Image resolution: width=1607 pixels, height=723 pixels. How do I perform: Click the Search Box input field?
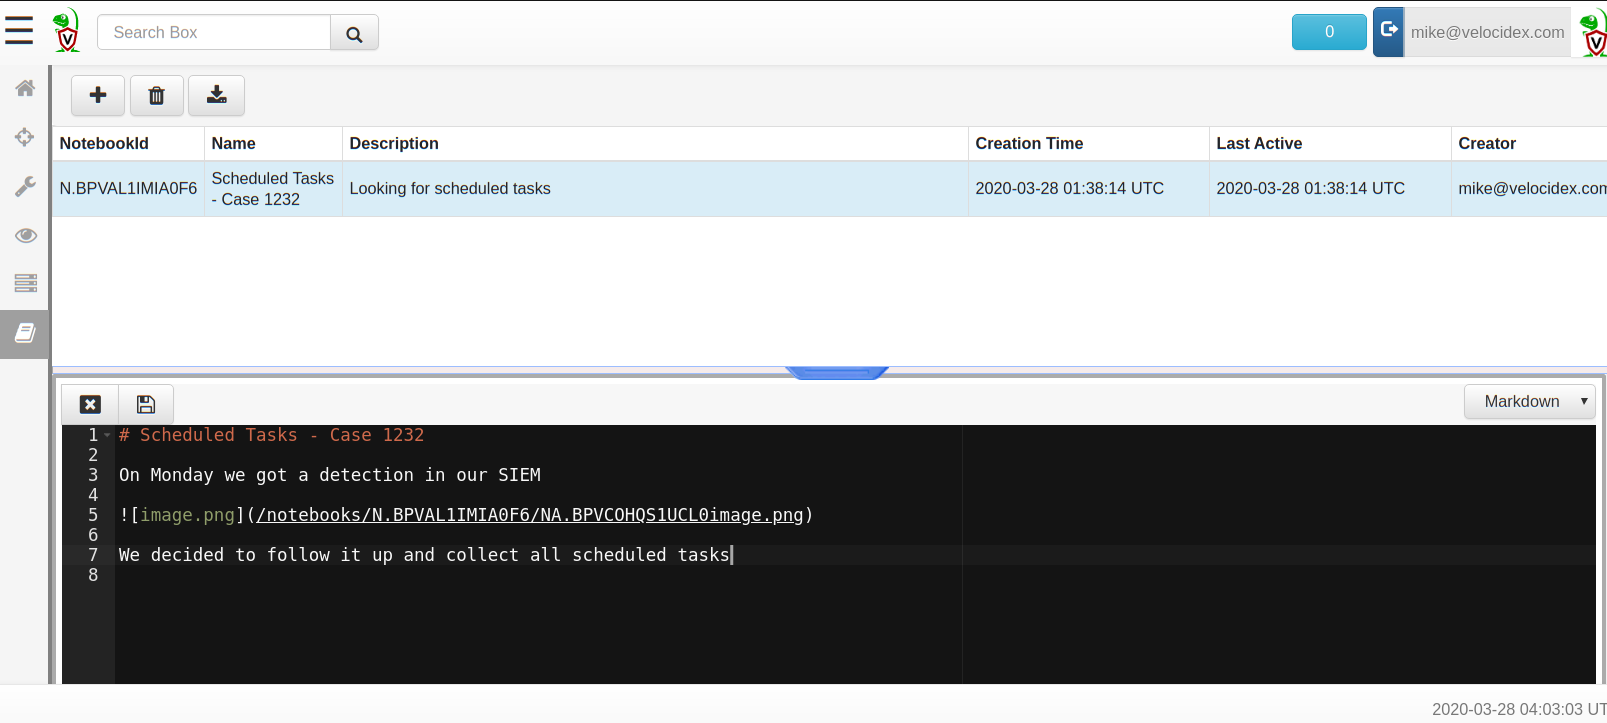[214, 33]
